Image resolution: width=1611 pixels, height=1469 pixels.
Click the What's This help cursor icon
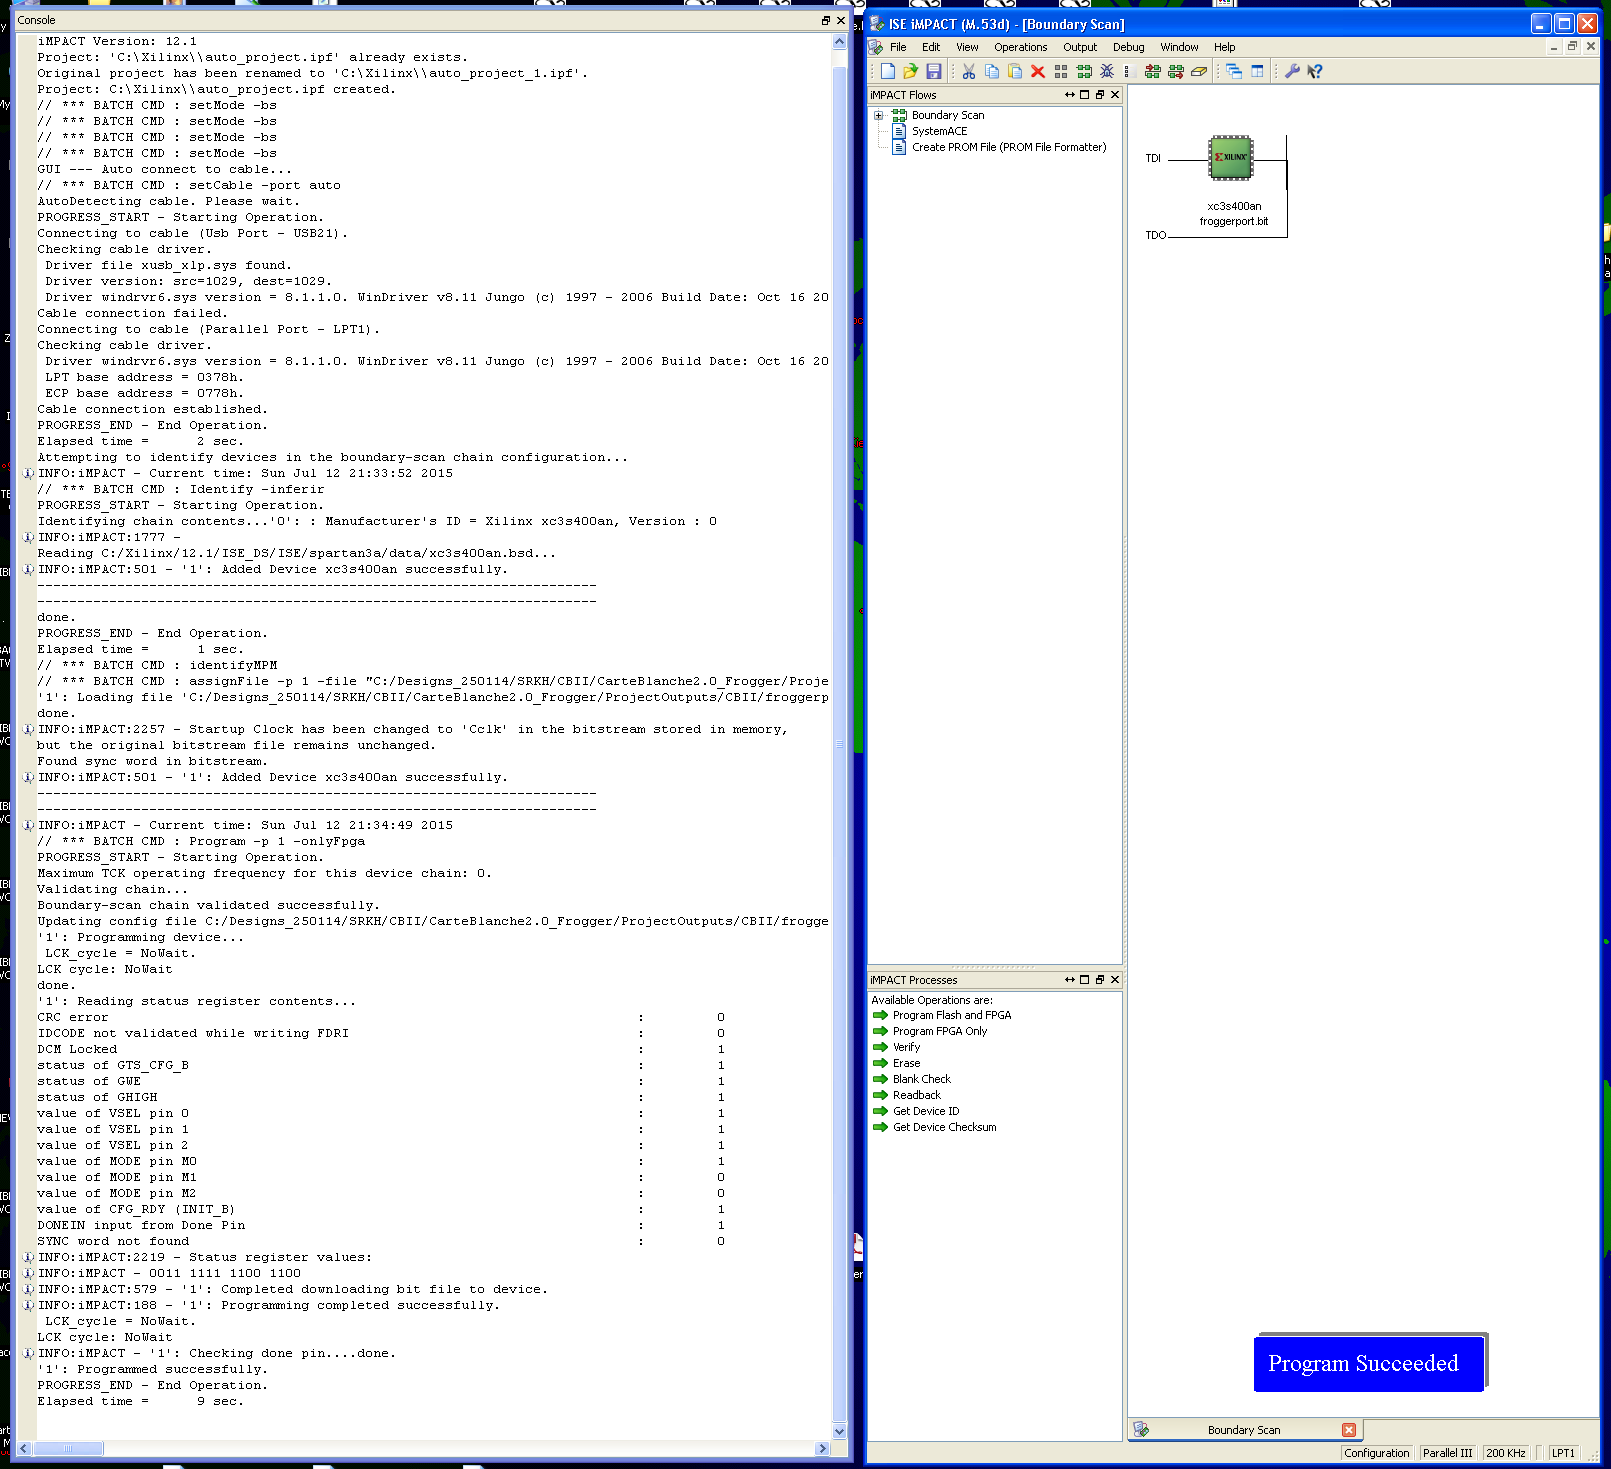click(x=1315, y=71)
